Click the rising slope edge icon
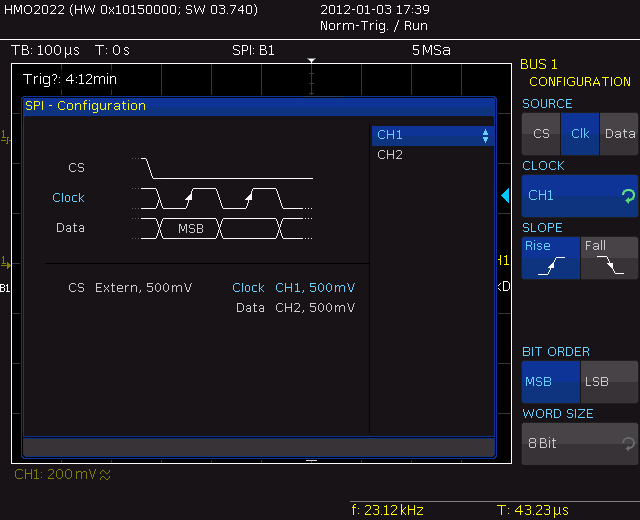 tap(551, 266)
